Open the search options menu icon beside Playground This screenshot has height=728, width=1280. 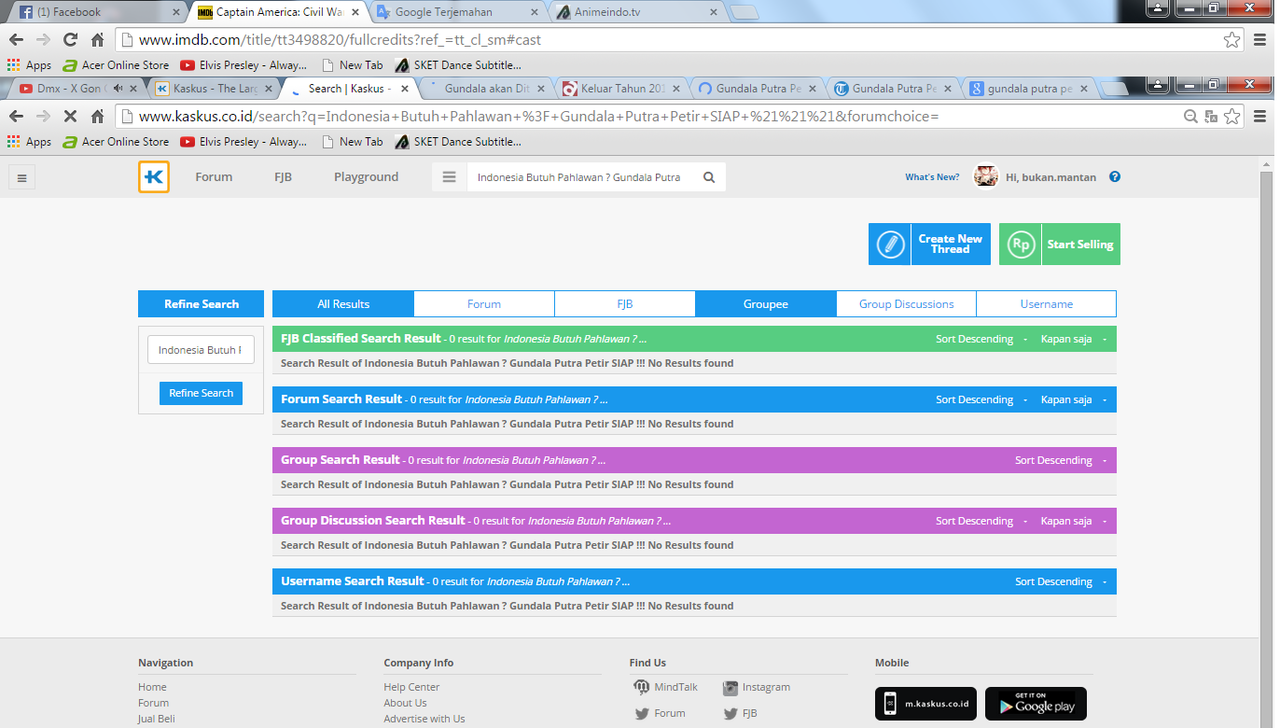click(449, 177)
